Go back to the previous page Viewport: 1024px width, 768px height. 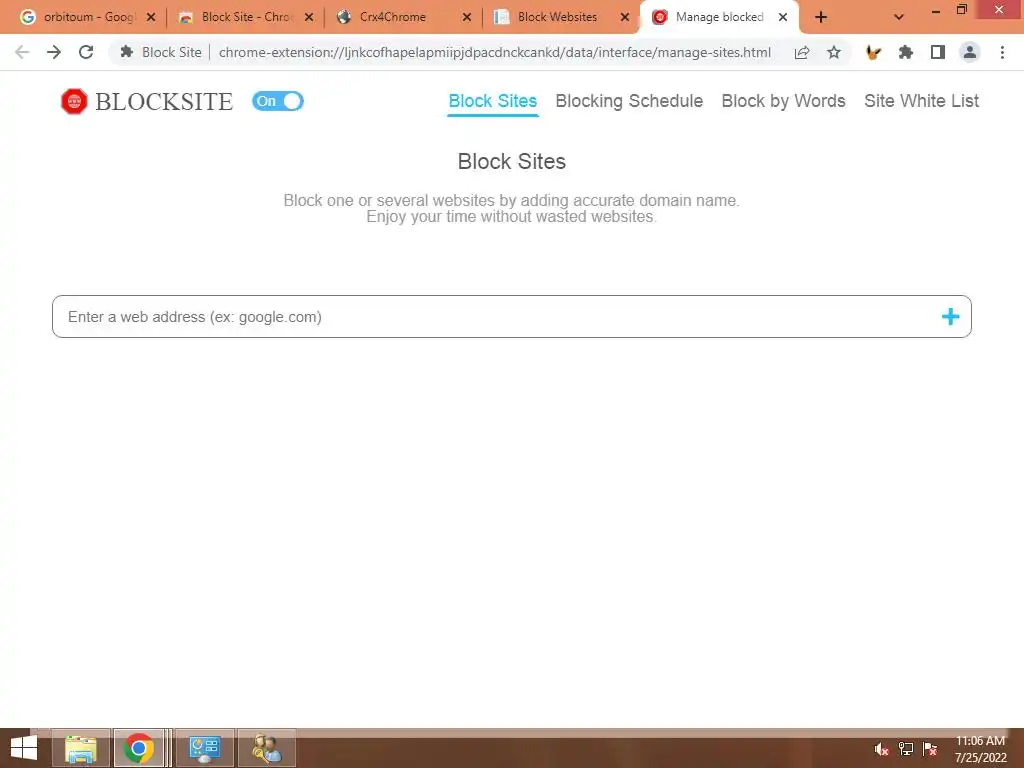coord(22,52)
